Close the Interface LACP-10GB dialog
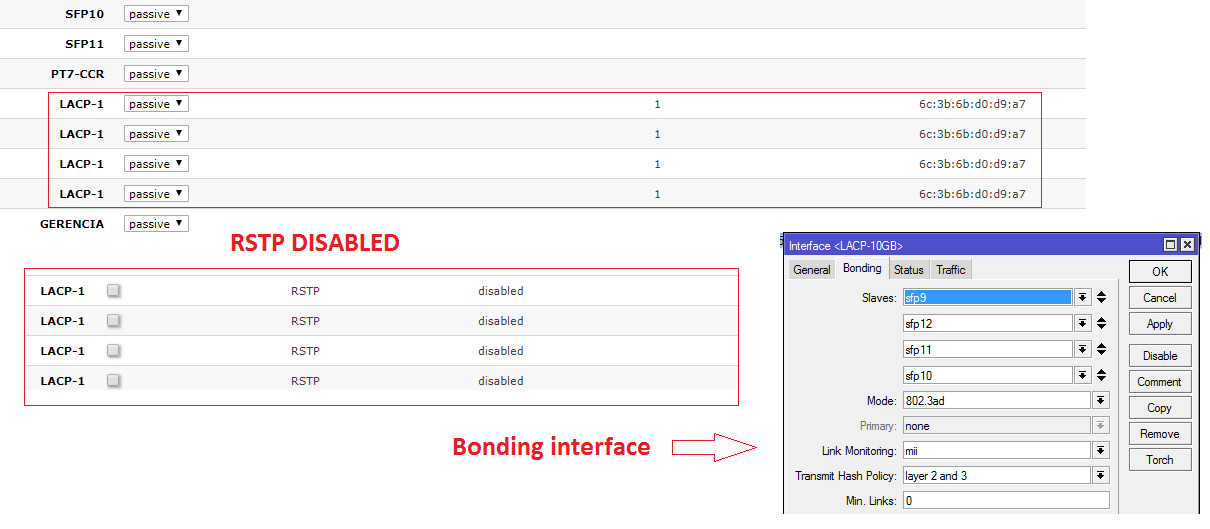 (x=1187, y=245)
